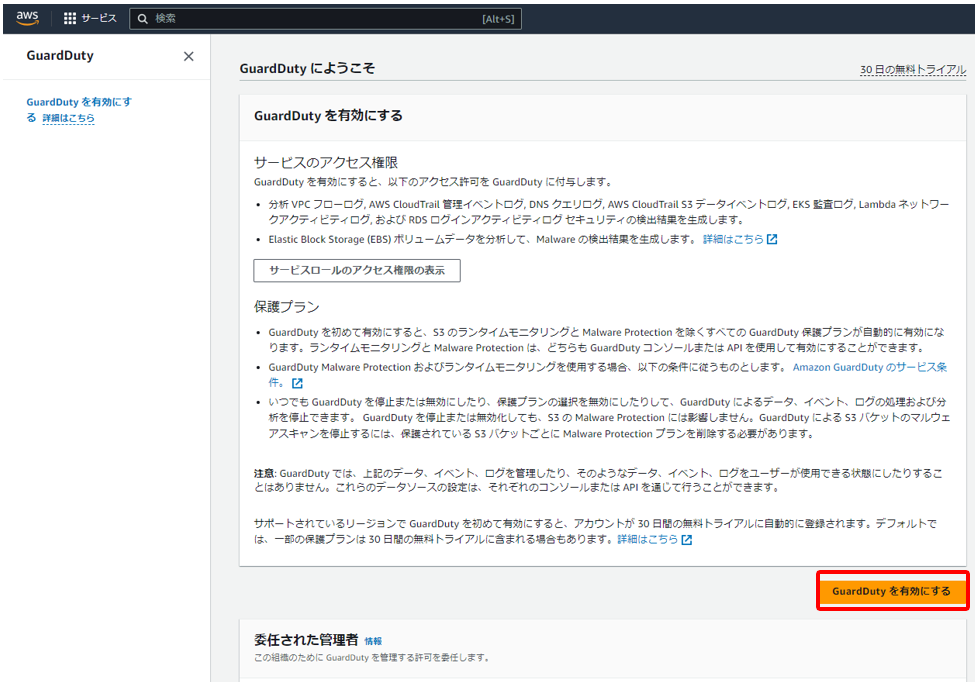Click the GuardDuty sidebar title
This screenshot has height=682, width=975.
(x=60, y=56)
